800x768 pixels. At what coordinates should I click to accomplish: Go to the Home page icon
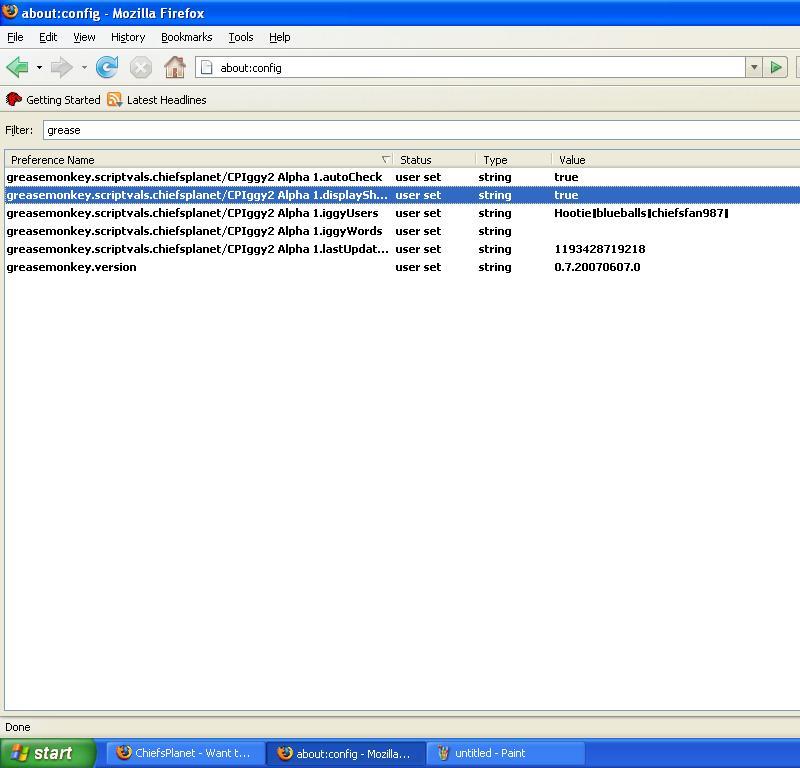pos(174,67)
